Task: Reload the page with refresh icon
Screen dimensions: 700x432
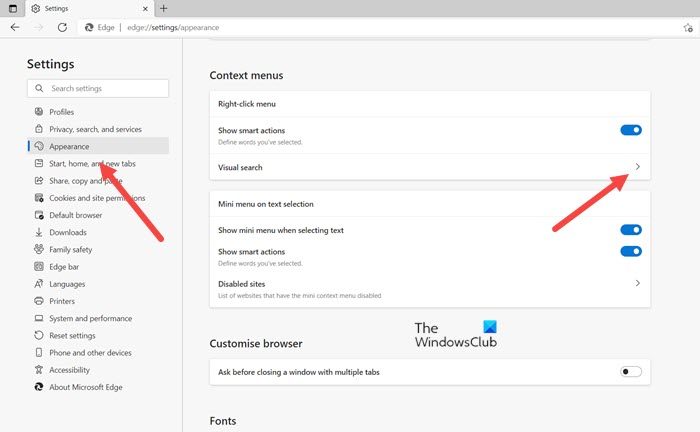Action: click(62, 27)
